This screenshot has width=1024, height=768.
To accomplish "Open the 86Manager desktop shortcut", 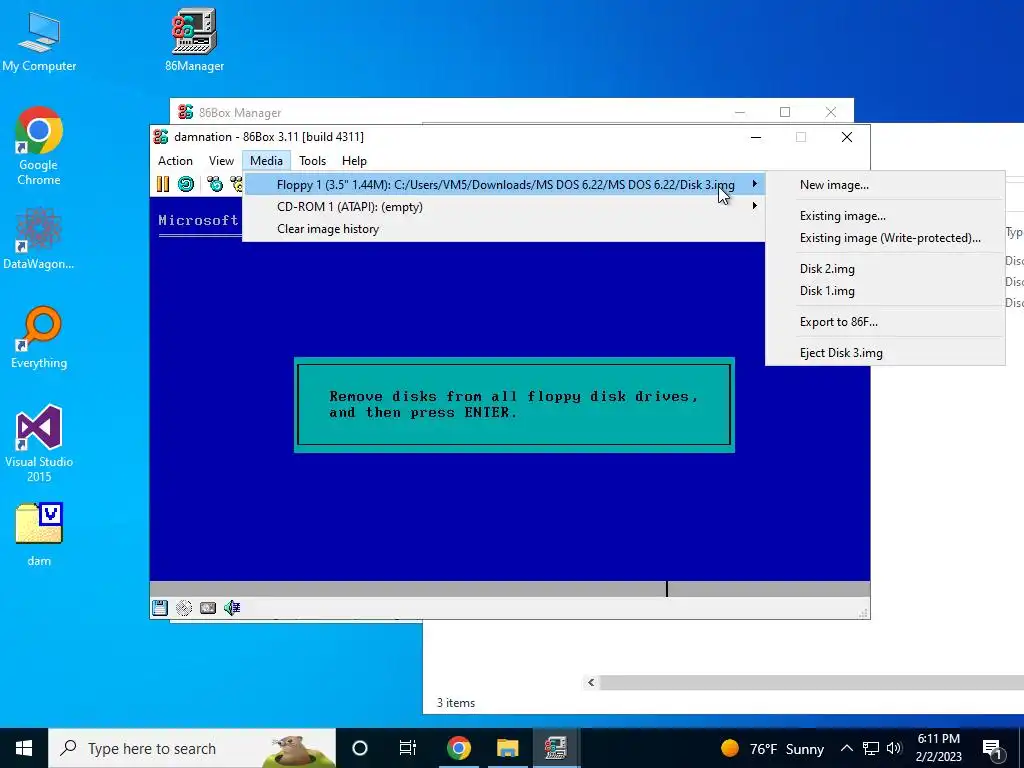I will (x=194, y=40).
